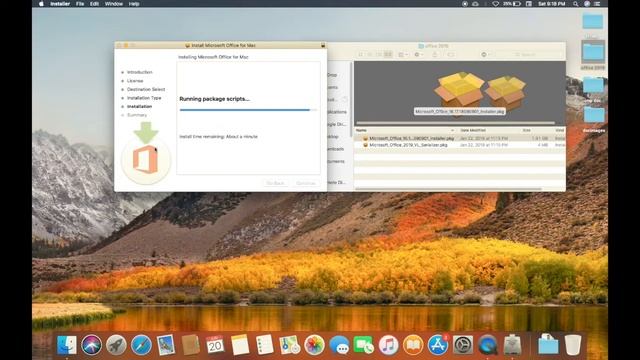Click the battery status indicator

pos(512,4)
